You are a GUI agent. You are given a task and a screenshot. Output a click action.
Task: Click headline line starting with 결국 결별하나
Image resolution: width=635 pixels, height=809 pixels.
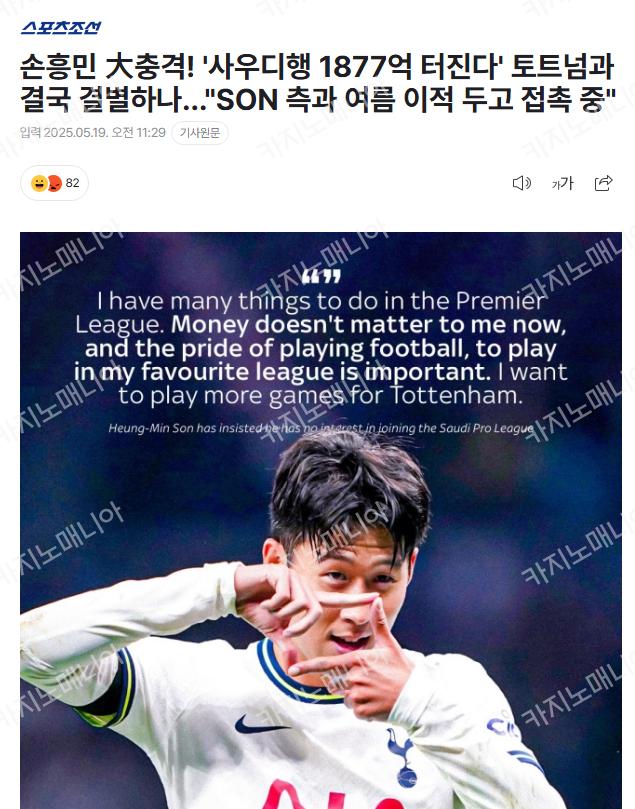pyautogui.click(x=318, y=99)
